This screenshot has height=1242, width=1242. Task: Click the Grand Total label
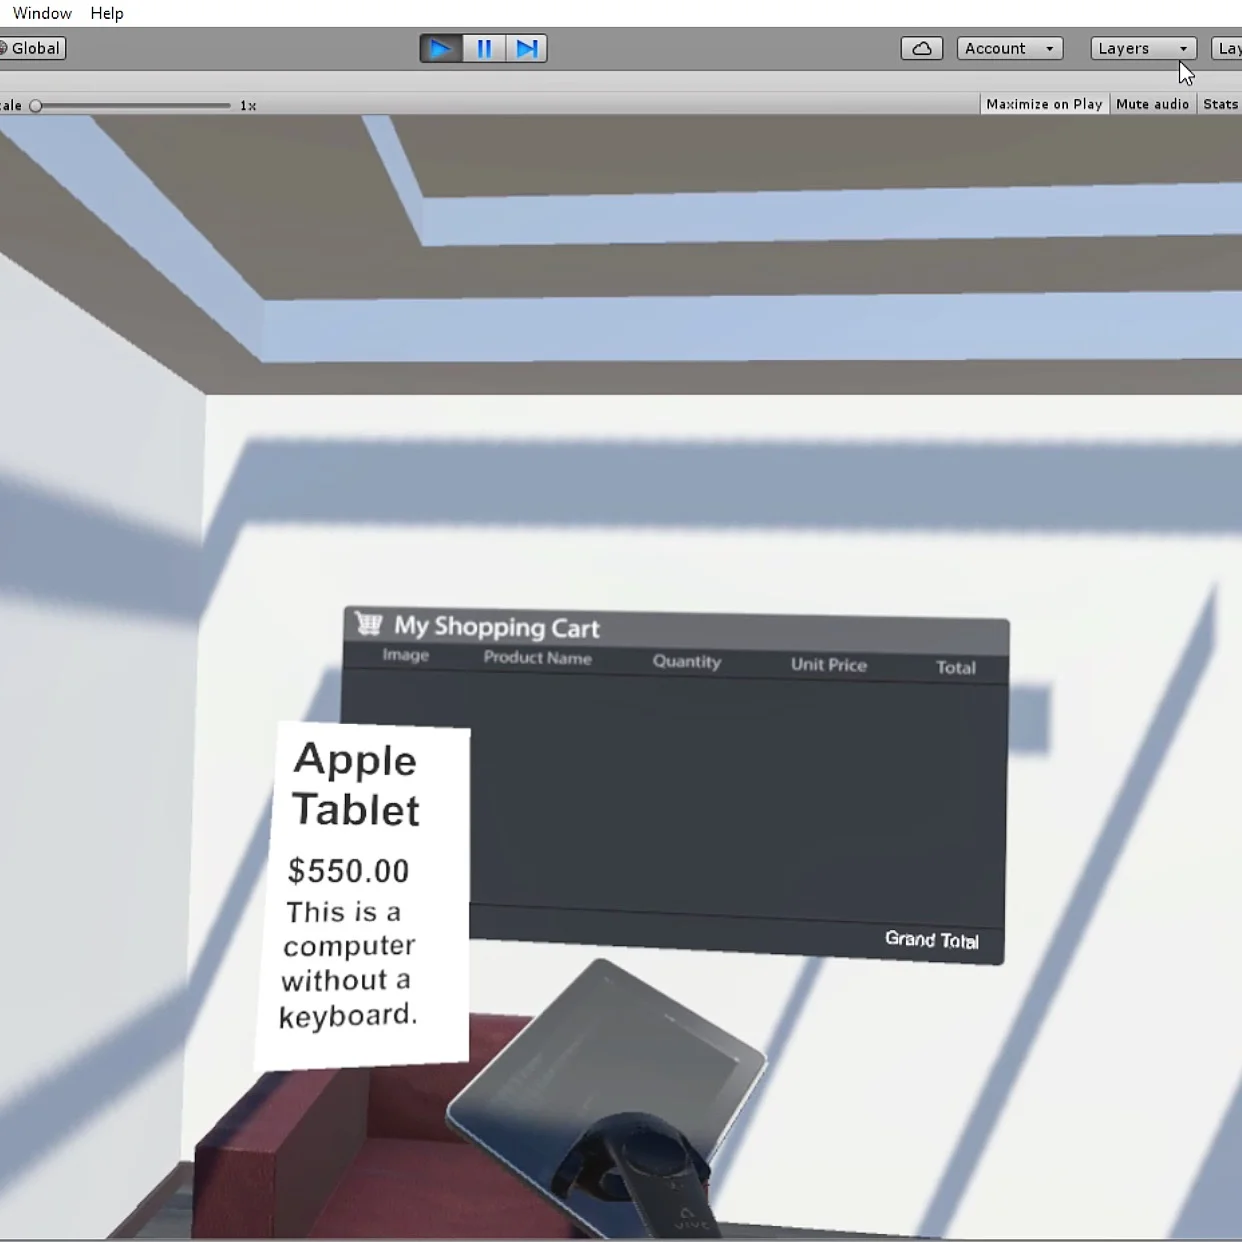click(931, 940)
